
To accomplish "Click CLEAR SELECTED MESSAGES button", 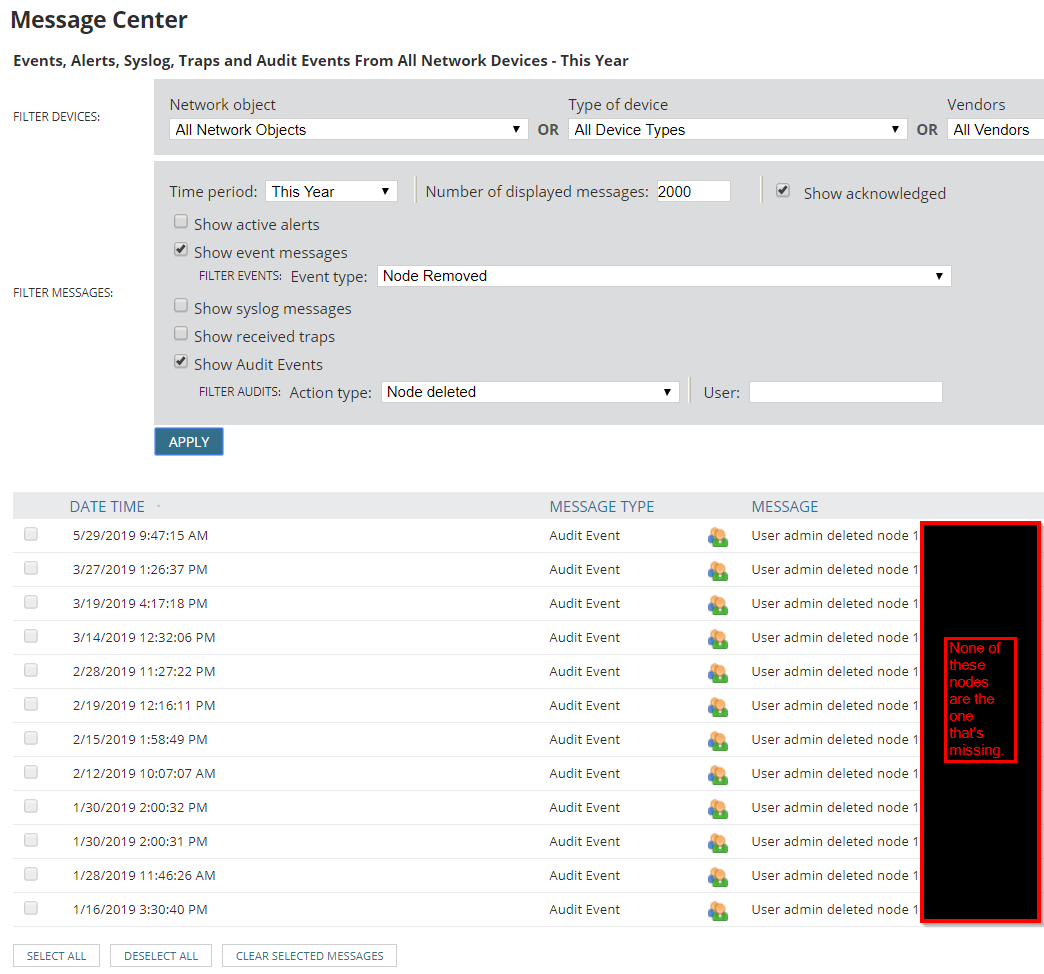I will [x=310, y=955].
